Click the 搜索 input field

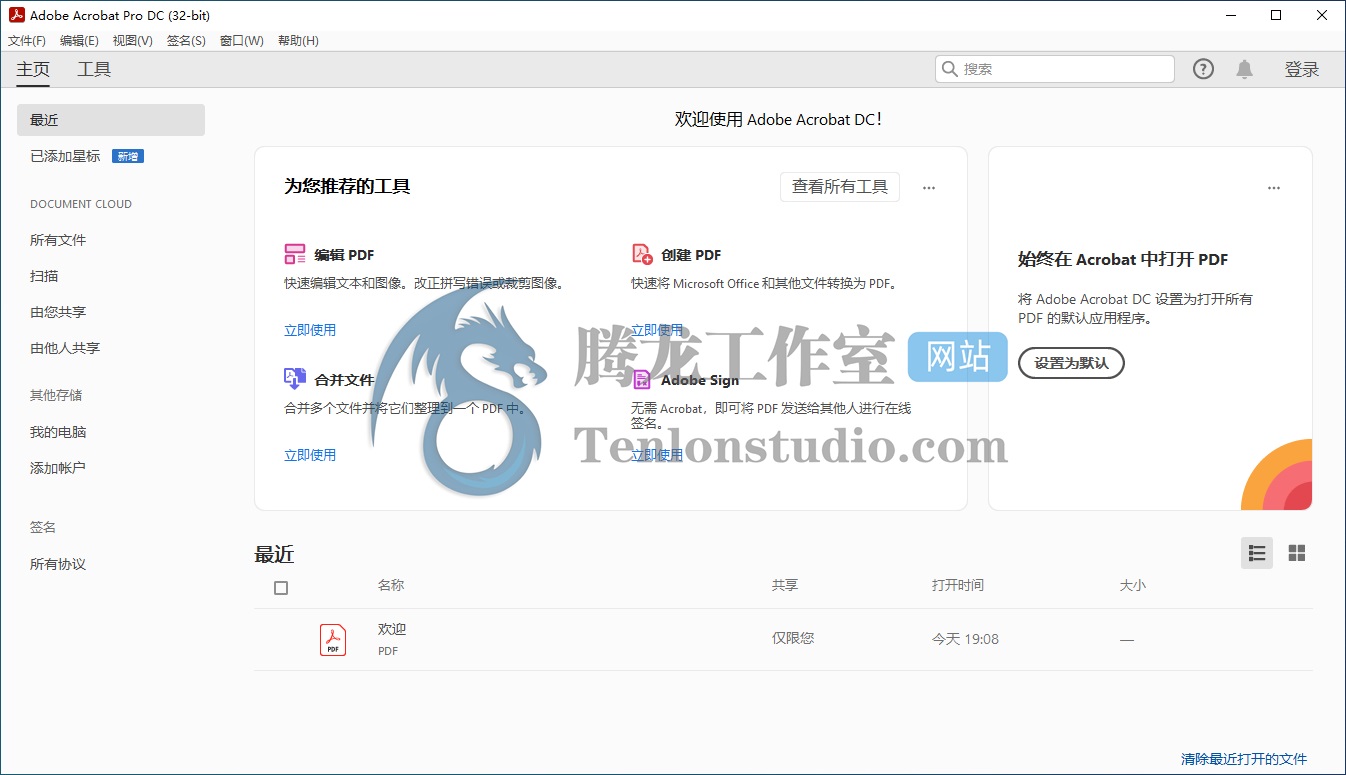(x=1054, y=69)
